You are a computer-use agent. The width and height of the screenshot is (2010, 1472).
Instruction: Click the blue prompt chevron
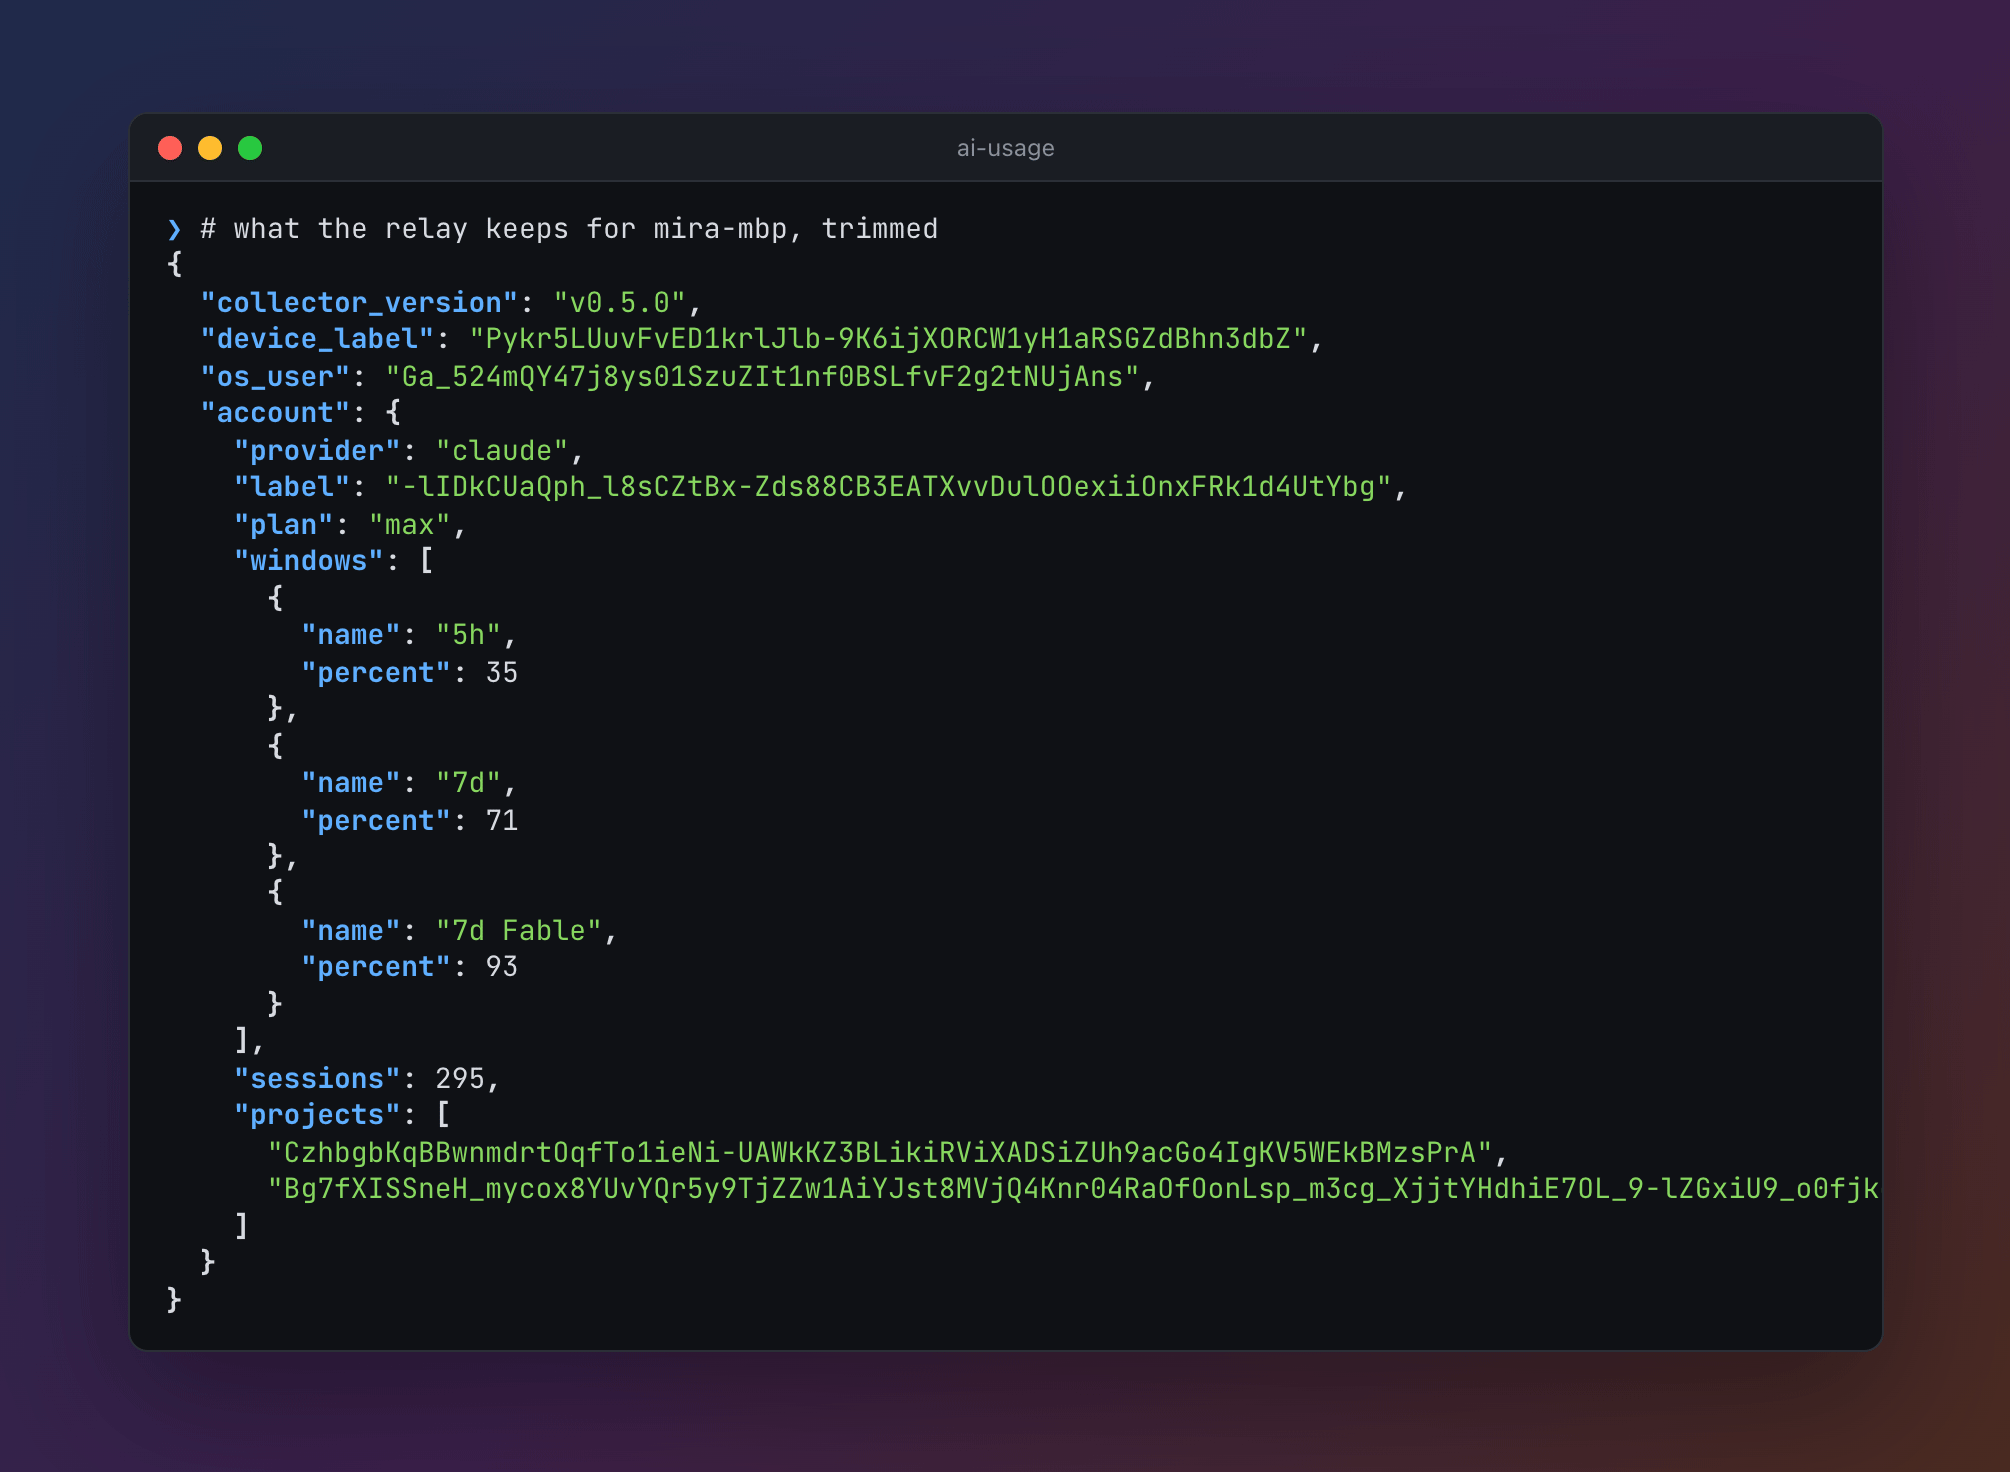click(x=175, y=229)
